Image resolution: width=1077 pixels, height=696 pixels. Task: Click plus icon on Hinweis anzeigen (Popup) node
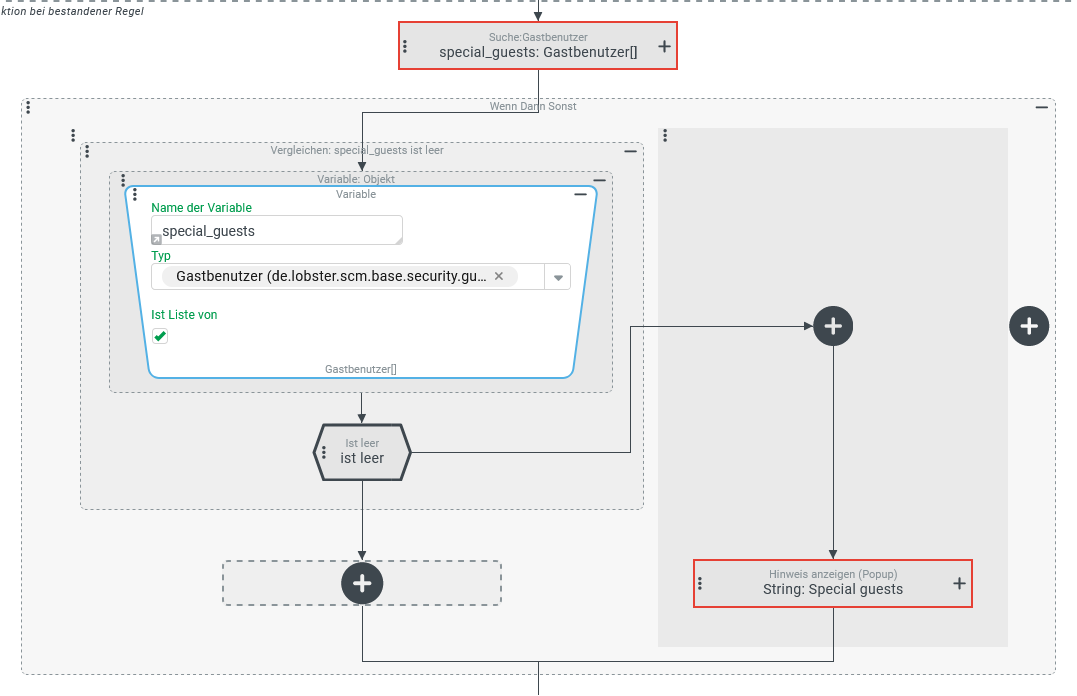(959, 583)
